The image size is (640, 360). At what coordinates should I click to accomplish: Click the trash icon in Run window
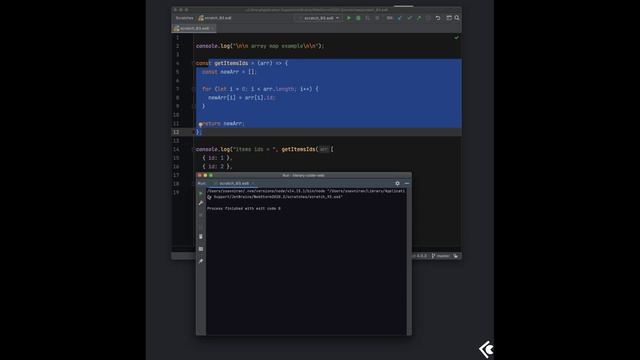tap(200, 237)
